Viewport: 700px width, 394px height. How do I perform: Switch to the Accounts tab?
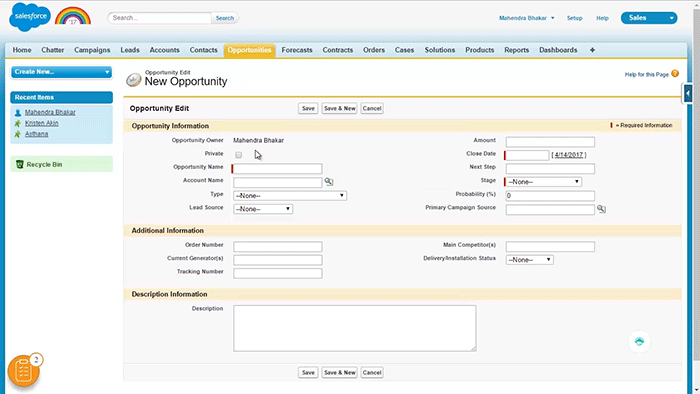coord(164,50)
